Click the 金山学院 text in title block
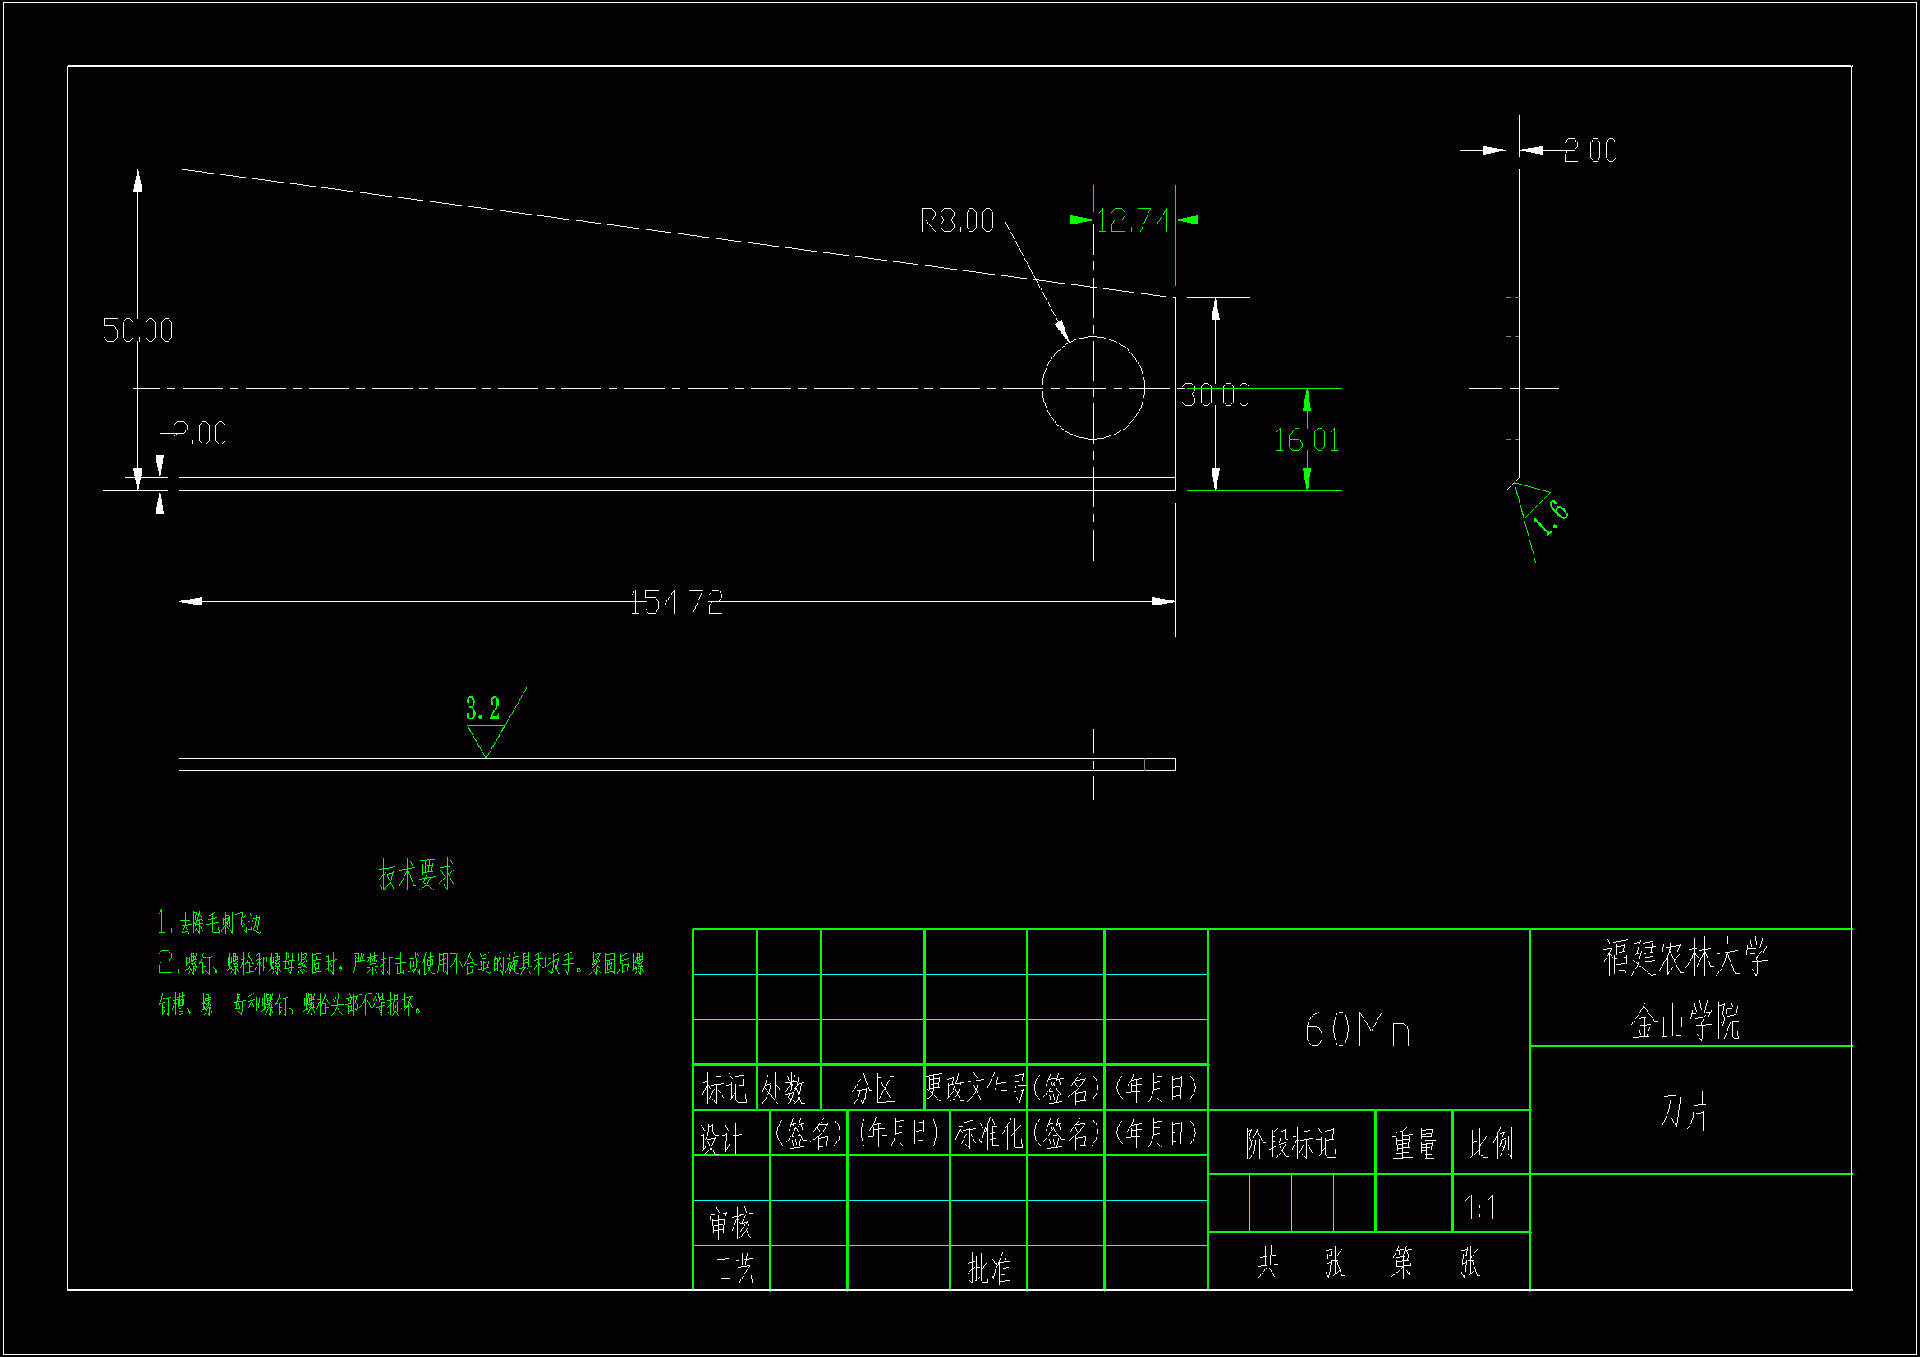 click(x=1685, y=1022)
